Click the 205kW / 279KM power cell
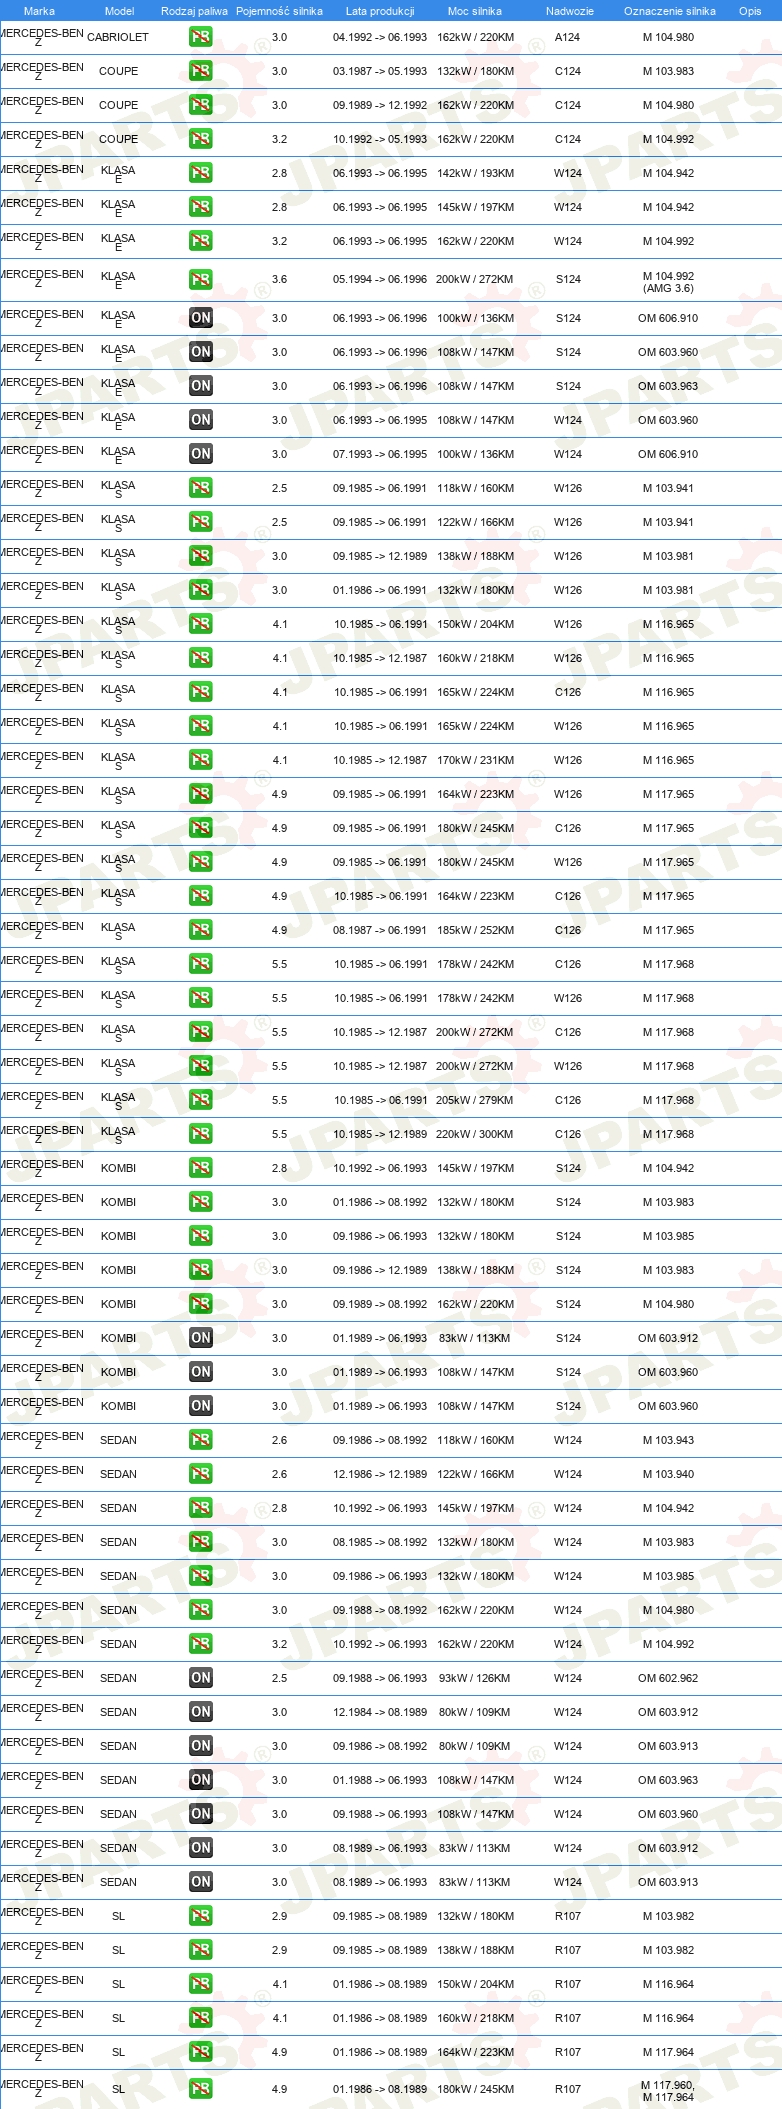The height and width of the screenshot is (2109, 782). tap(475, 1100)
